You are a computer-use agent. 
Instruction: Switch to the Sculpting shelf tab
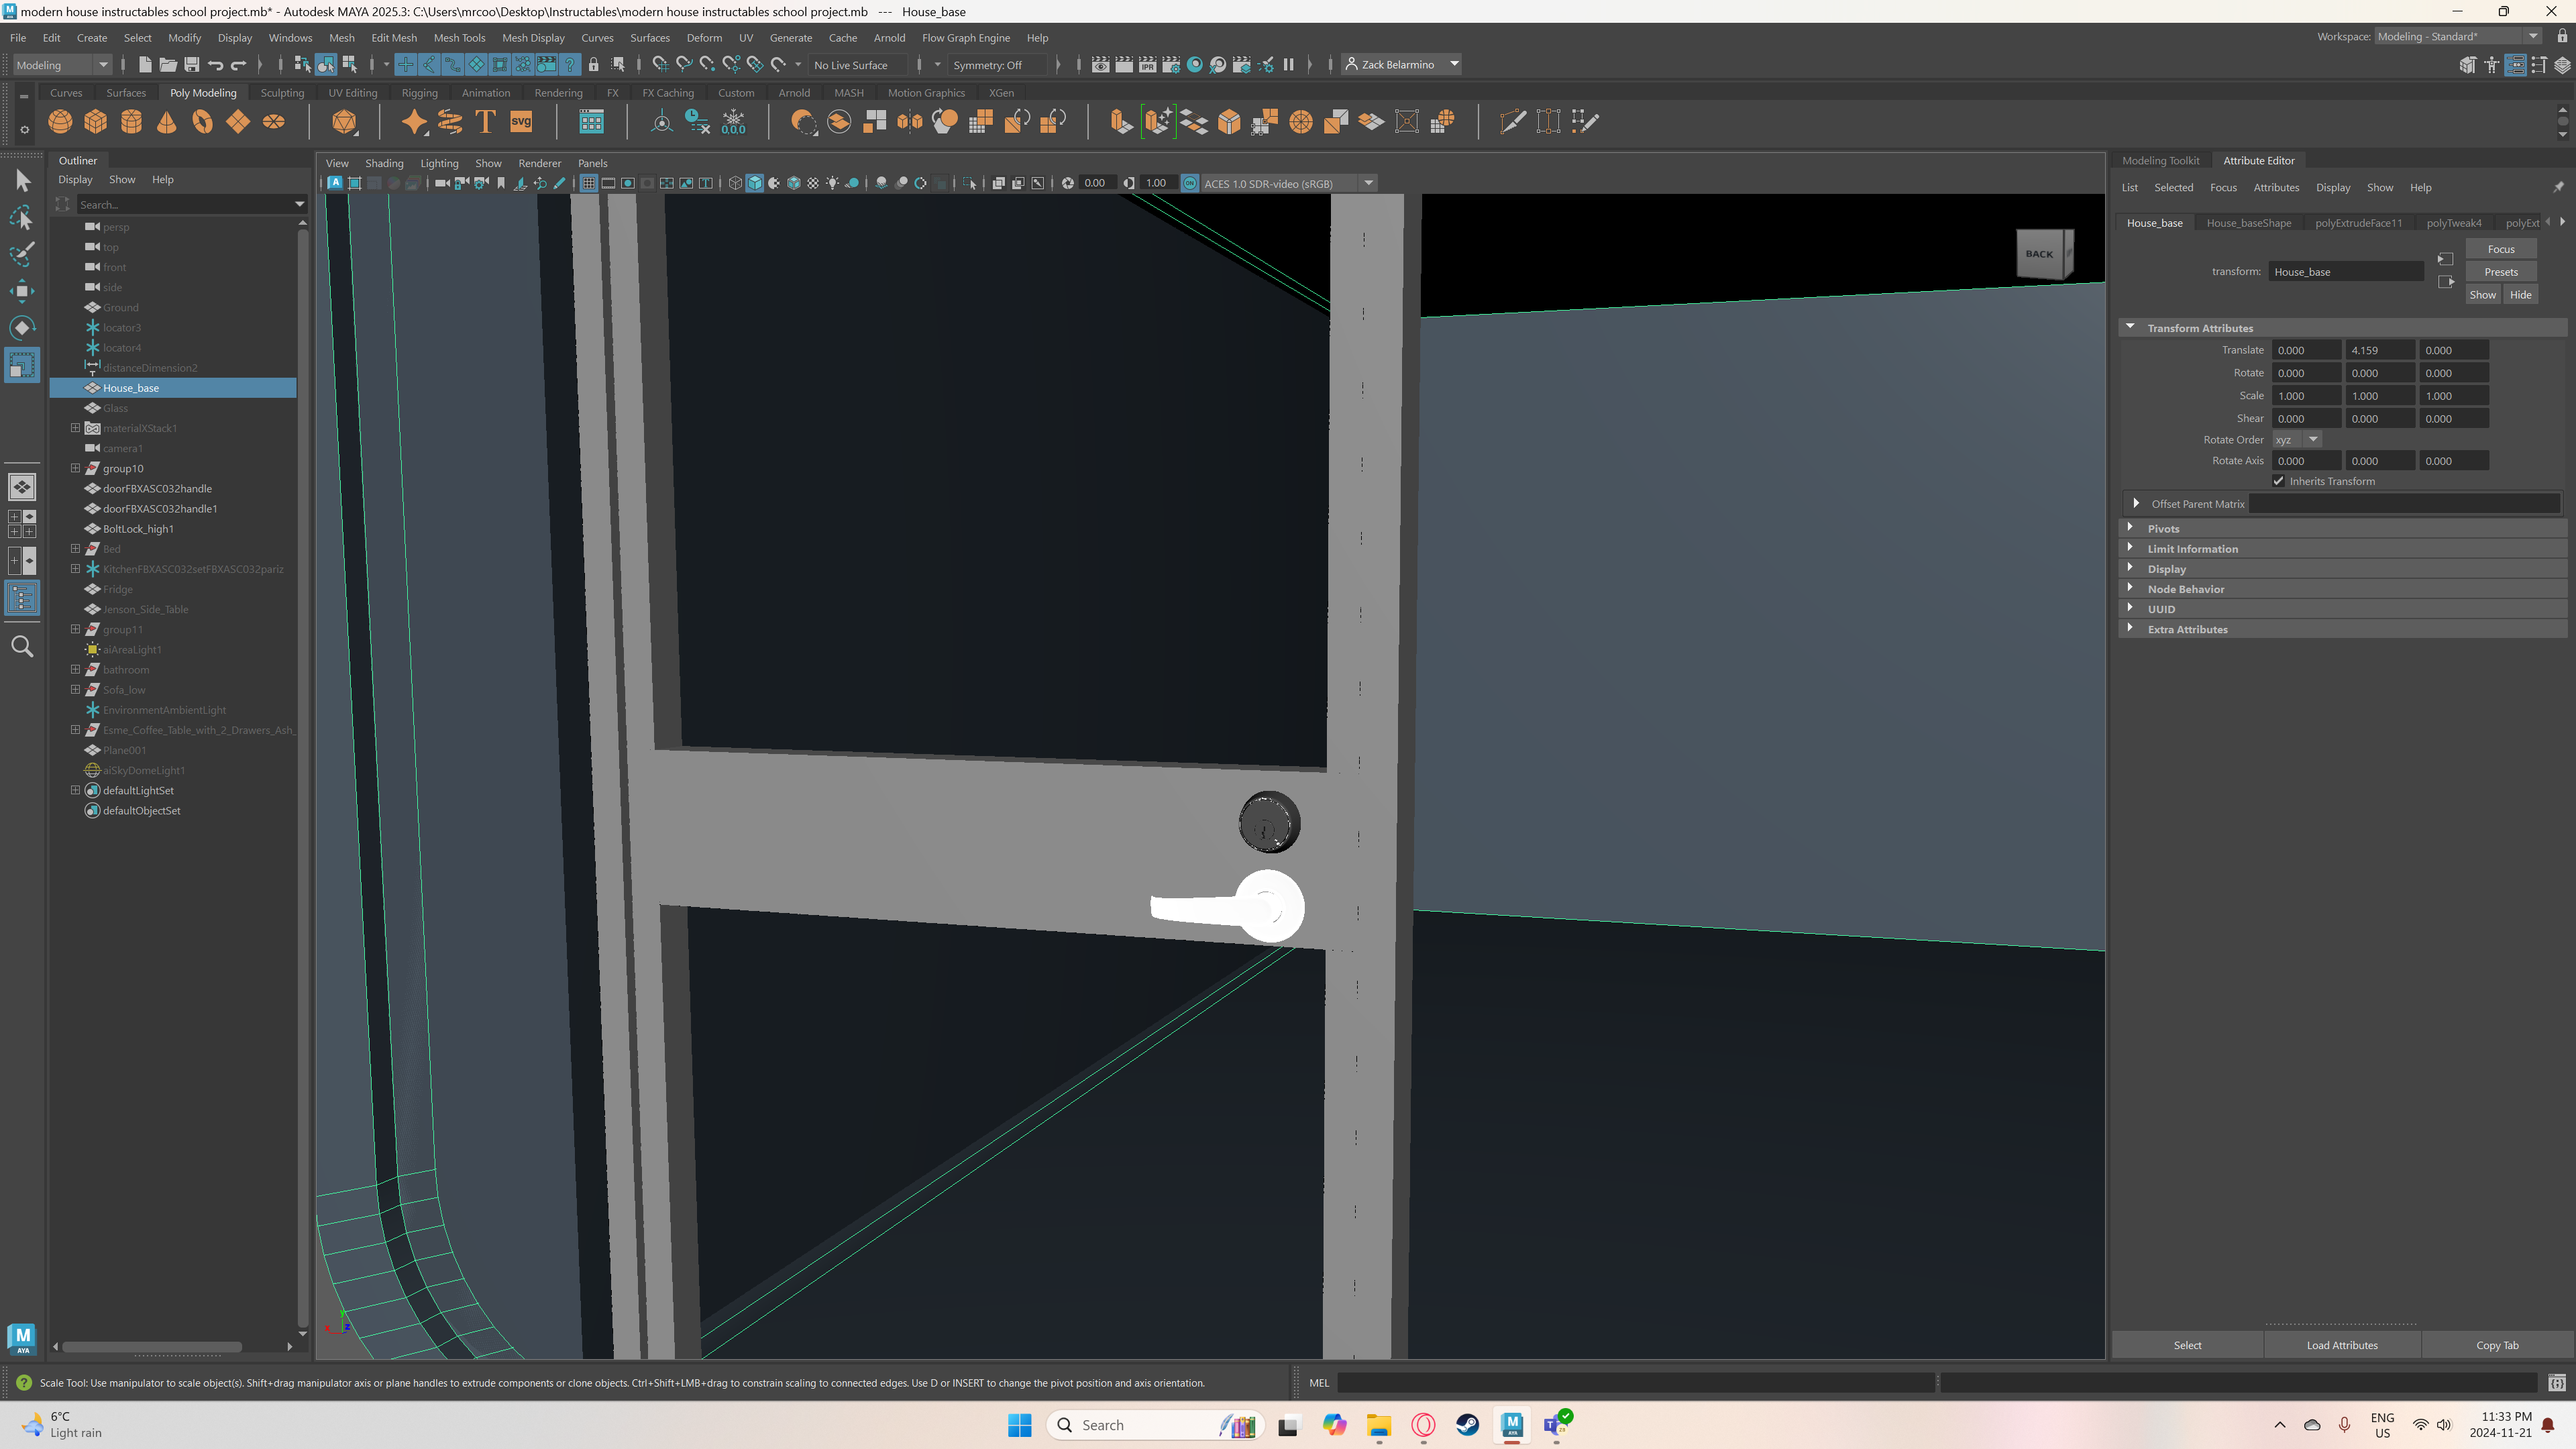(x=282, y=93)
